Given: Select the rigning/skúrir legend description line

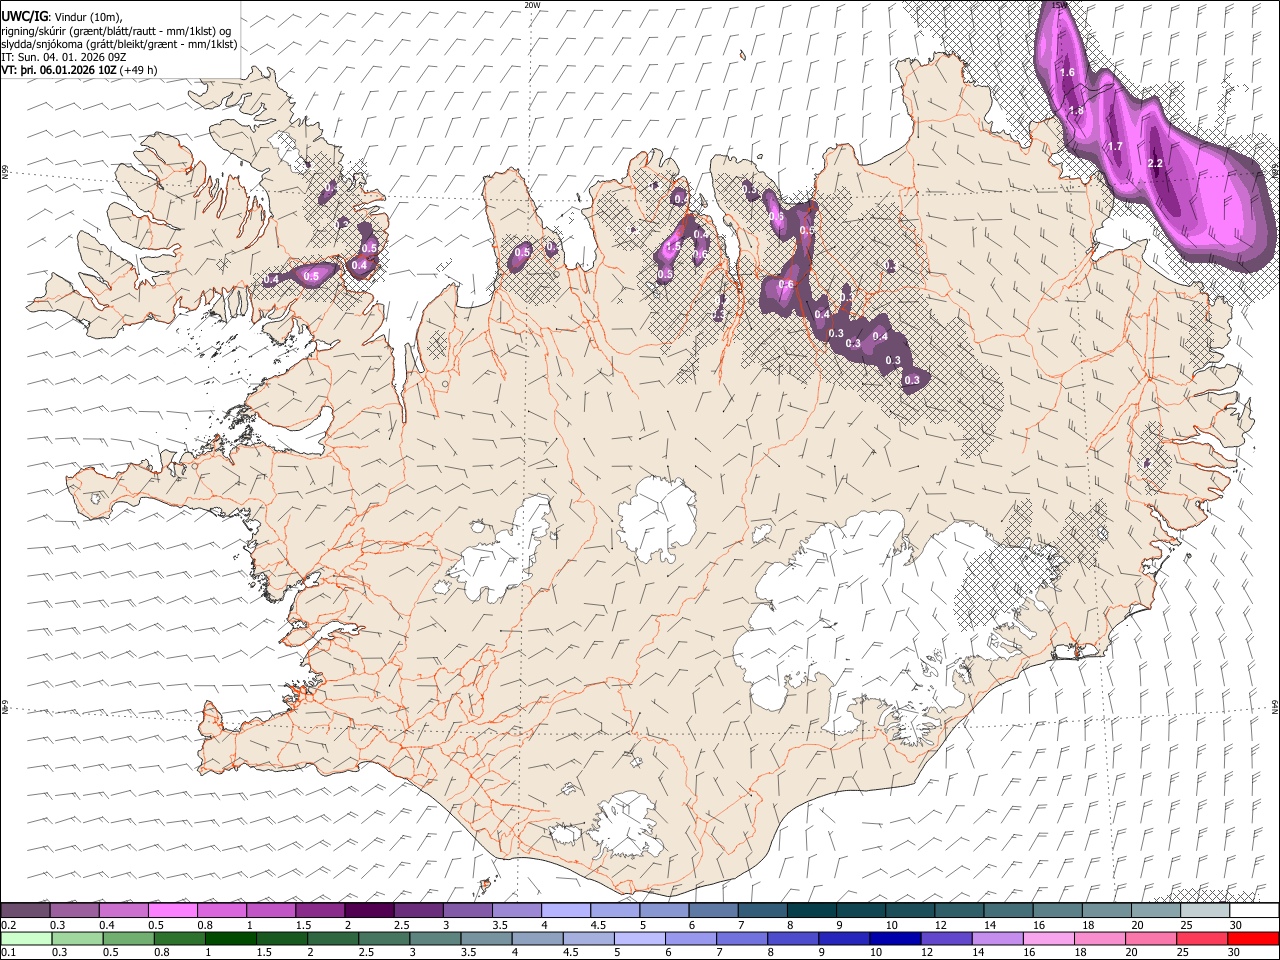Looking at the screenshot, I should 116,30.
